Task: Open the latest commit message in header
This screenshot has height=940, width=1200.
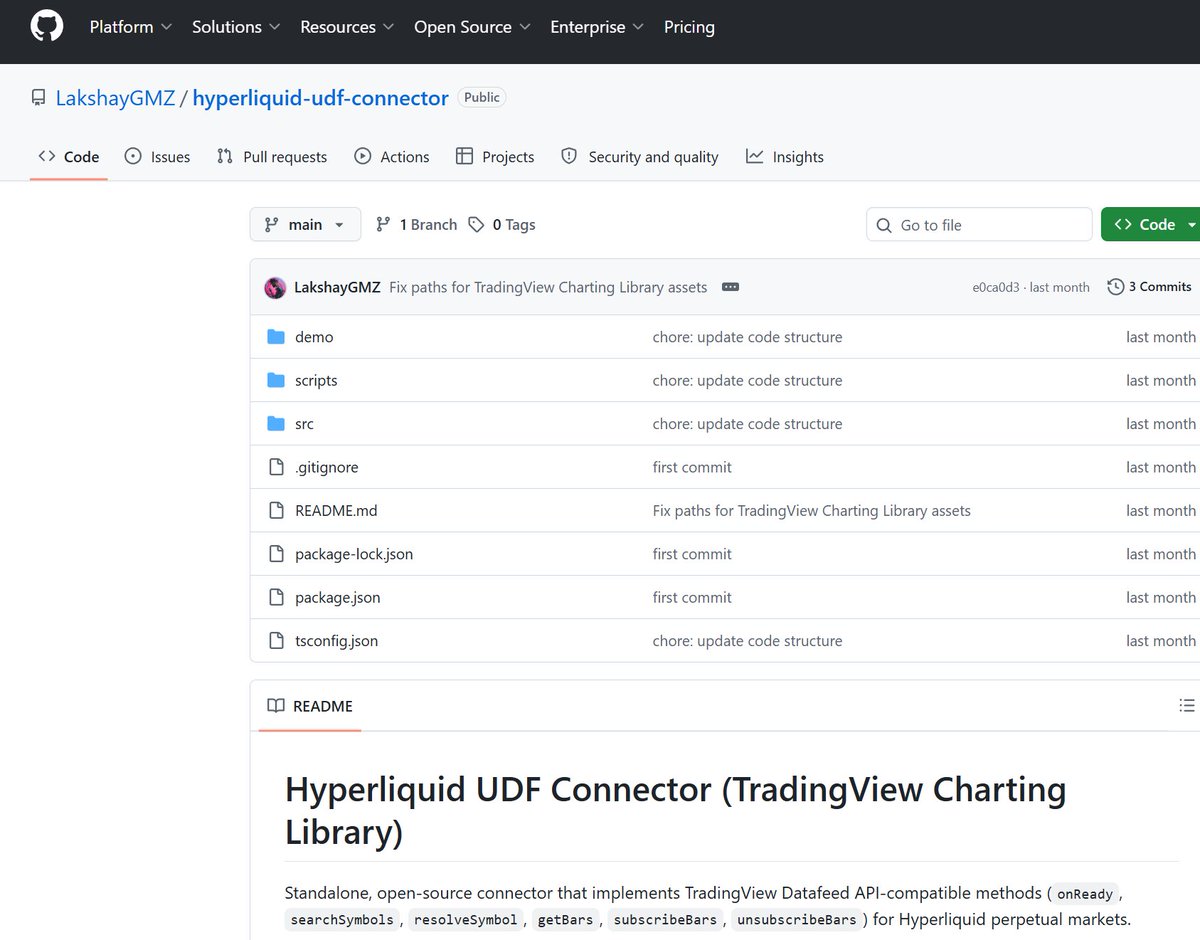Action: click(548, 287)
